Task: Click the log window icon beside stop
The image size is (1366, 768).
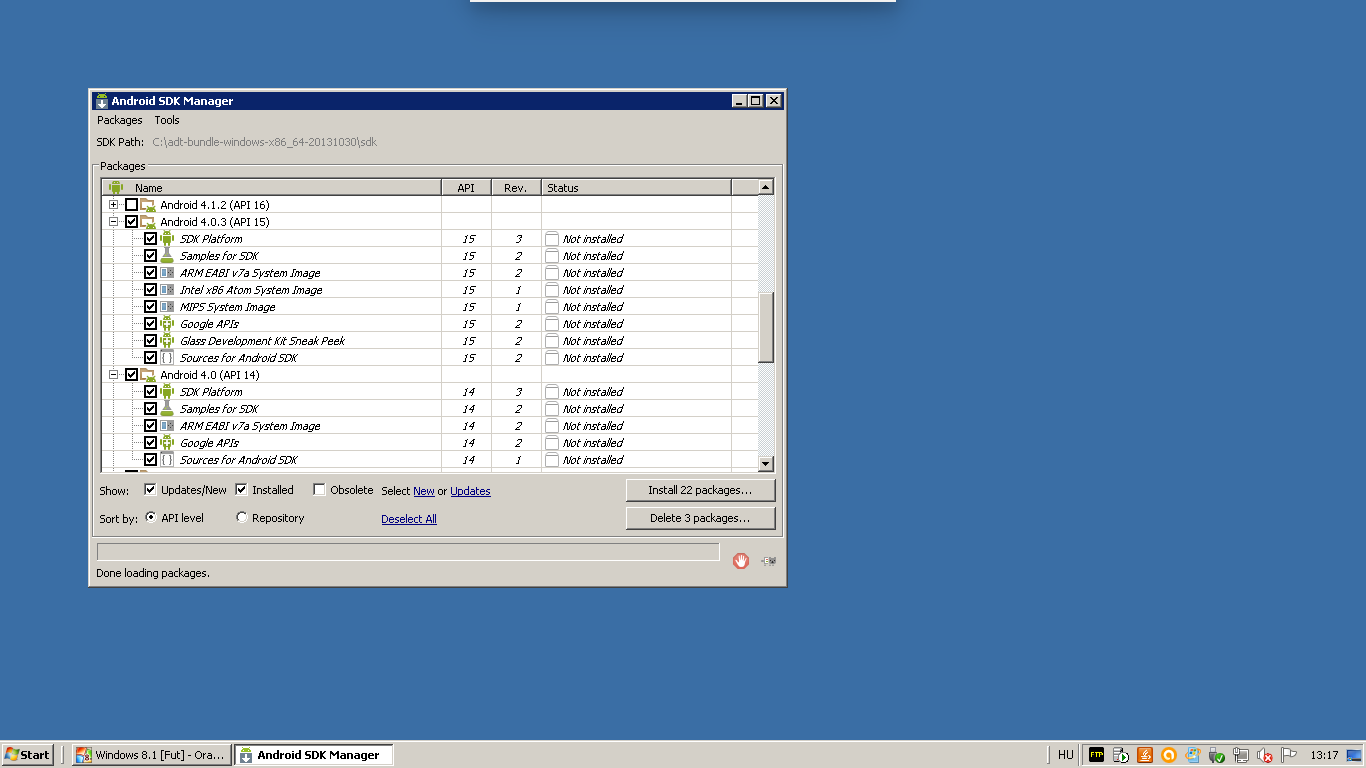Action: click(768, 561)
